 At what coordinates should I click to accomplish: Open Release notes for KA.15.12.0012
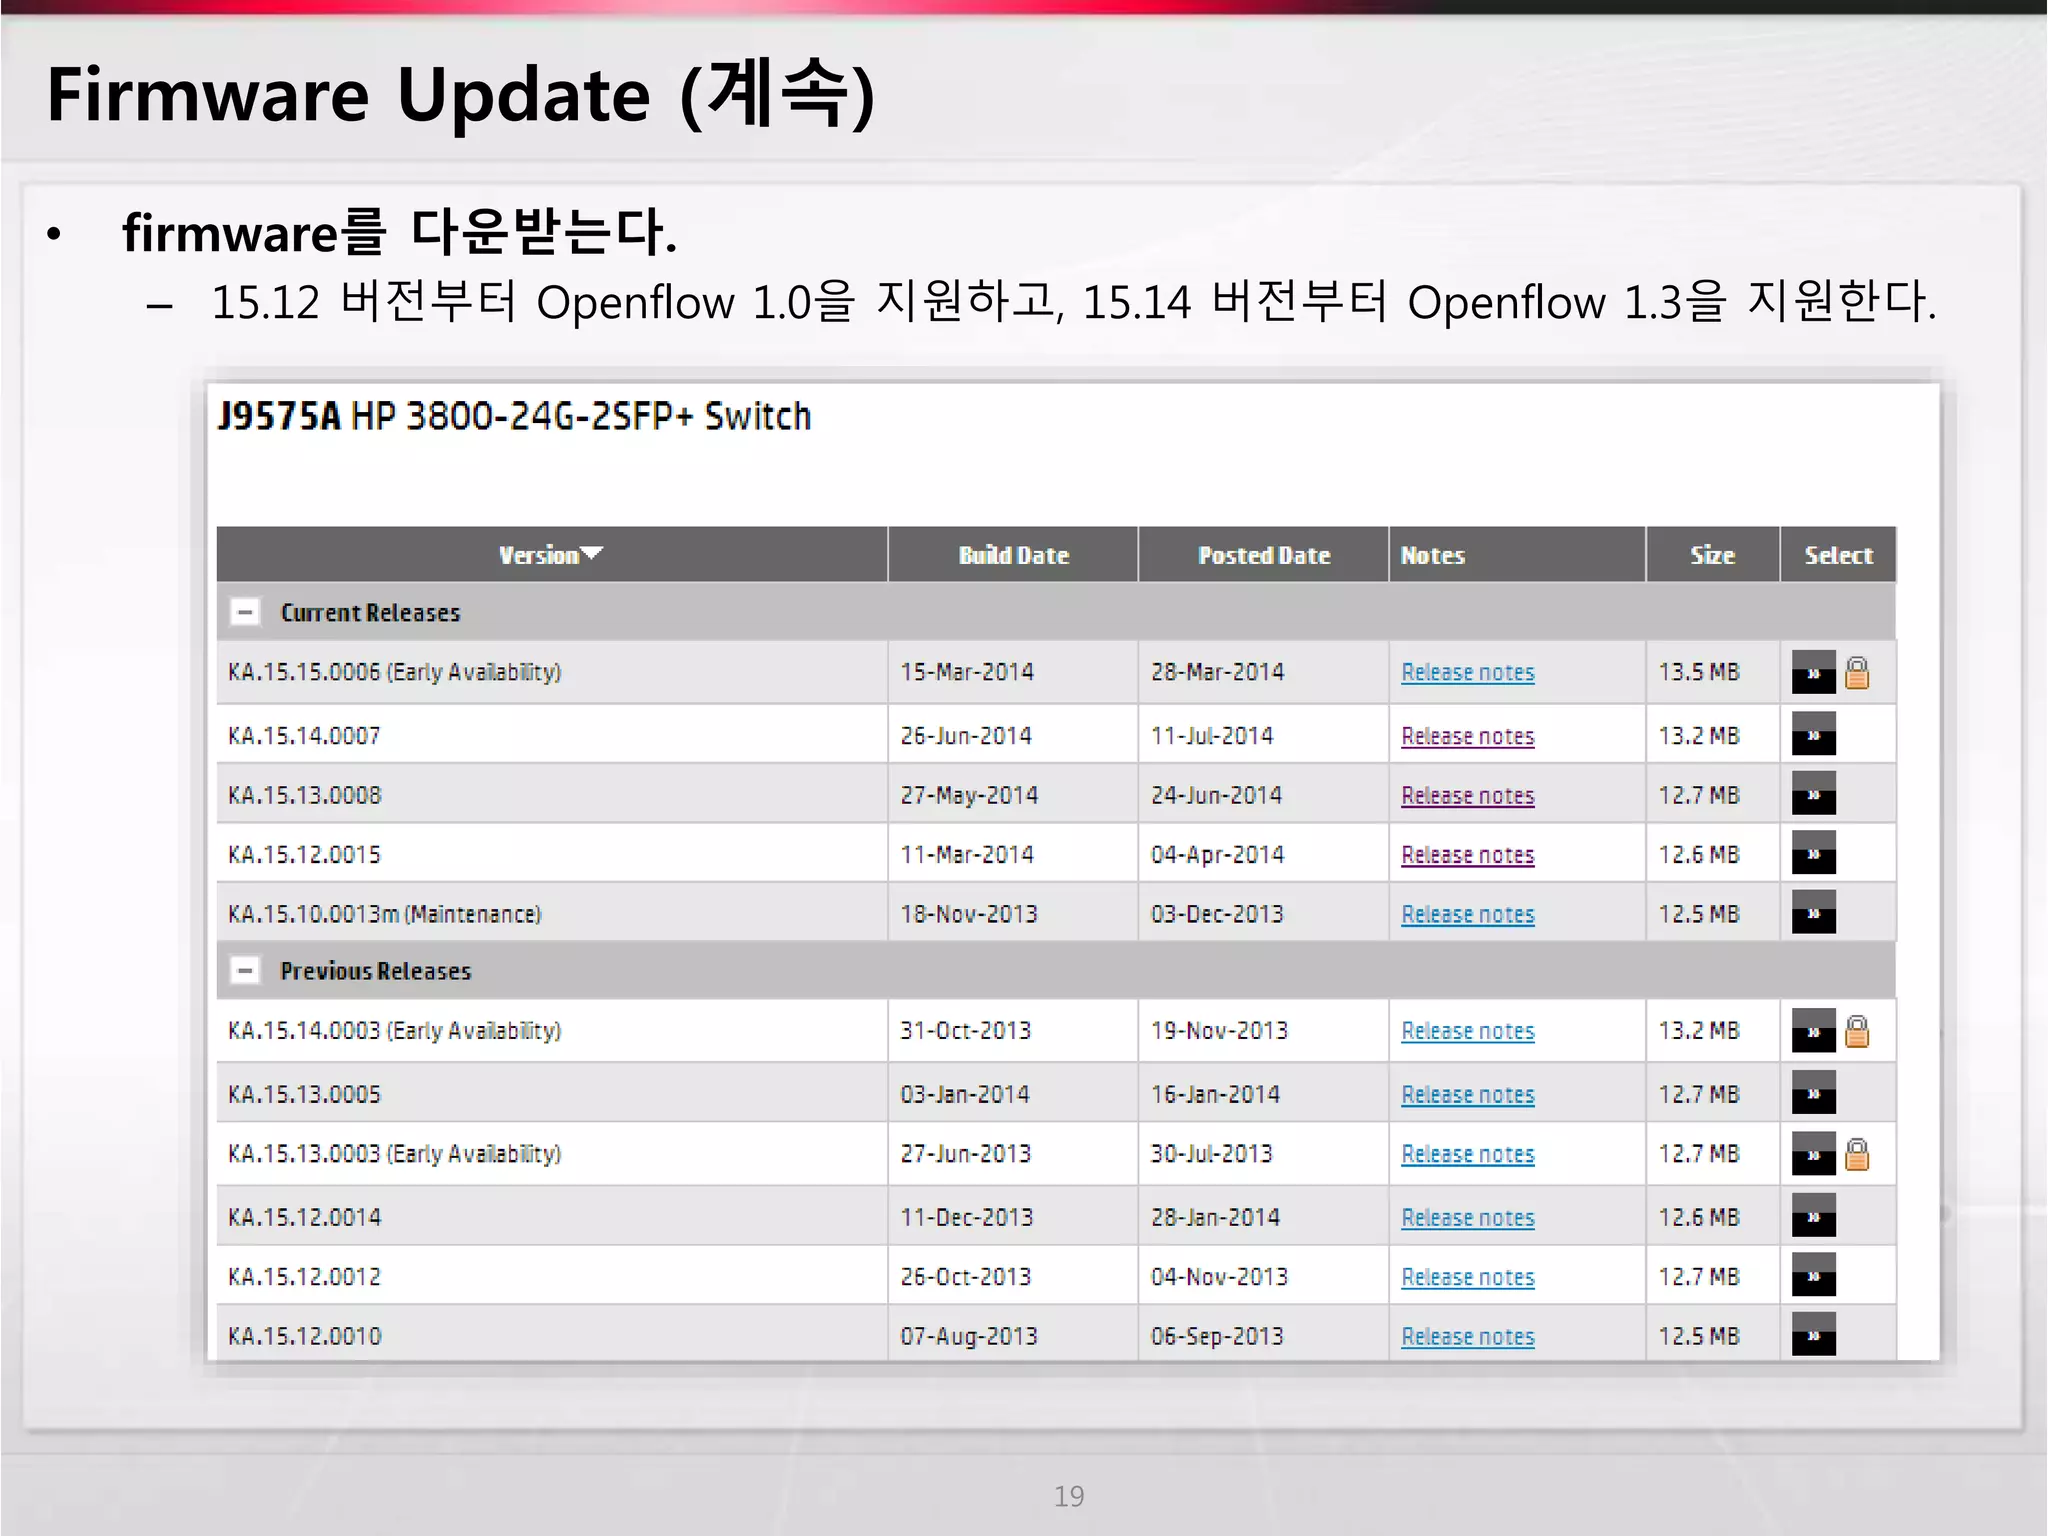coord(1467,1277)
